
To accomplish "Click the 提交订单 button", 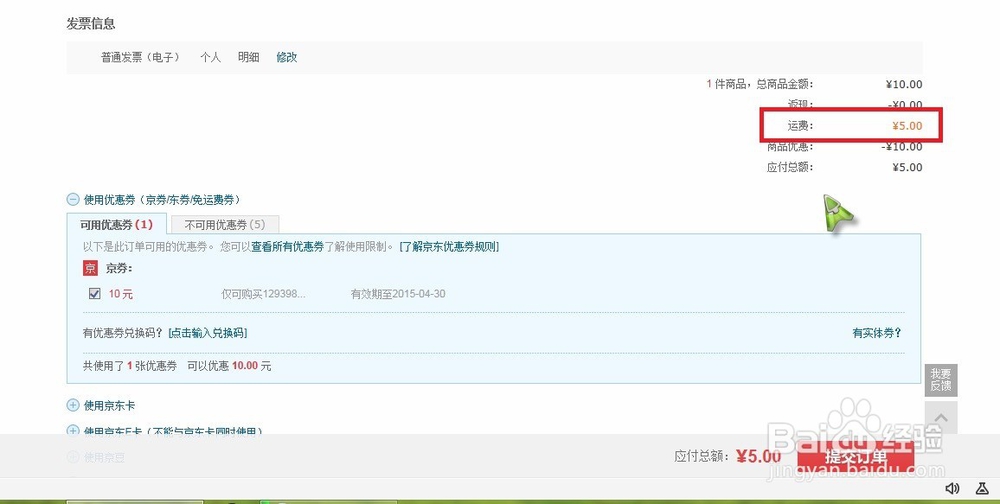I will point(855,457).
